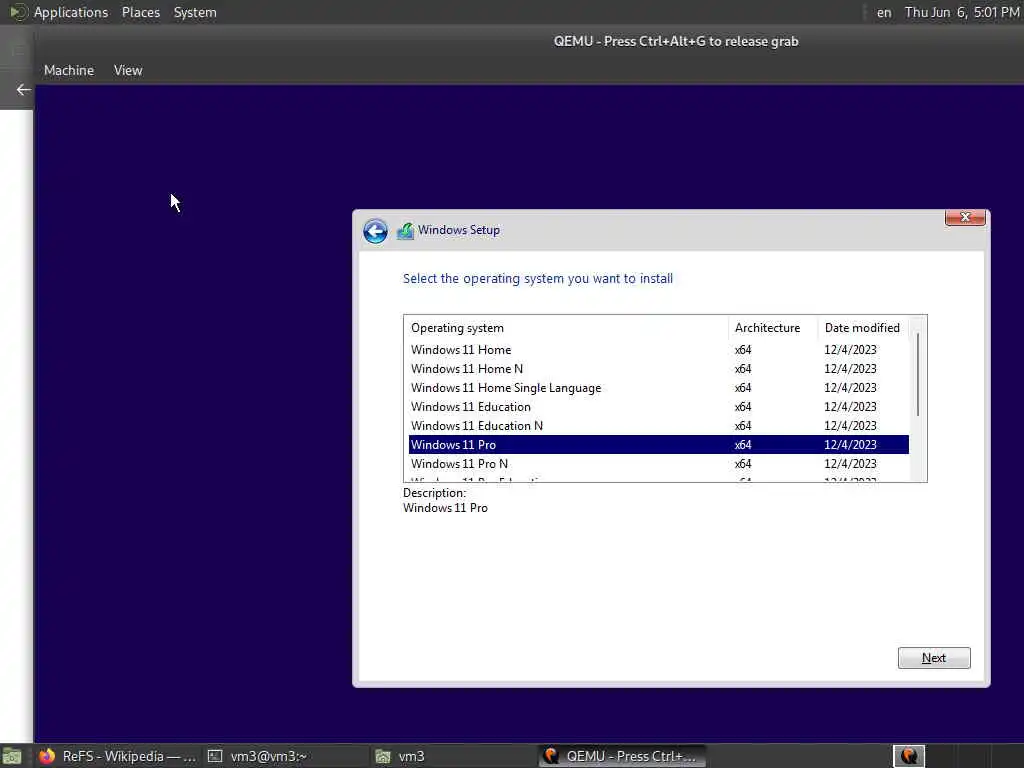This screenshot has width=1024, height=768.
Task: Click the QEMU icon in bottom tray
Action: click(908, 756)
